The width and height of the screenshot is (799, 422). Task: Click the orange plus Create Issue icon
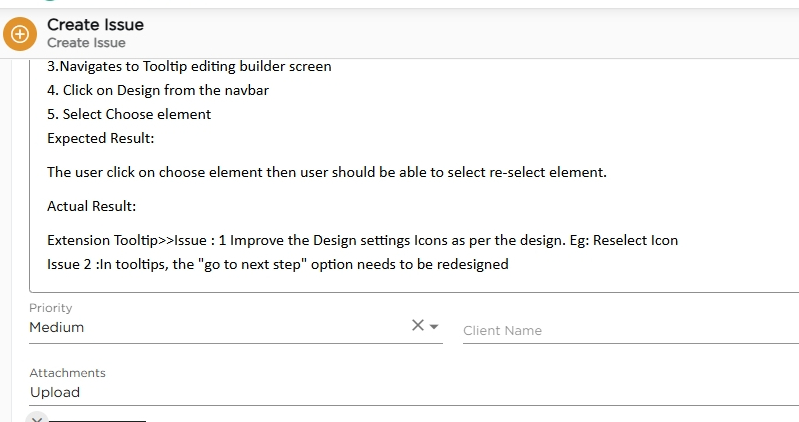pos(20,34)
